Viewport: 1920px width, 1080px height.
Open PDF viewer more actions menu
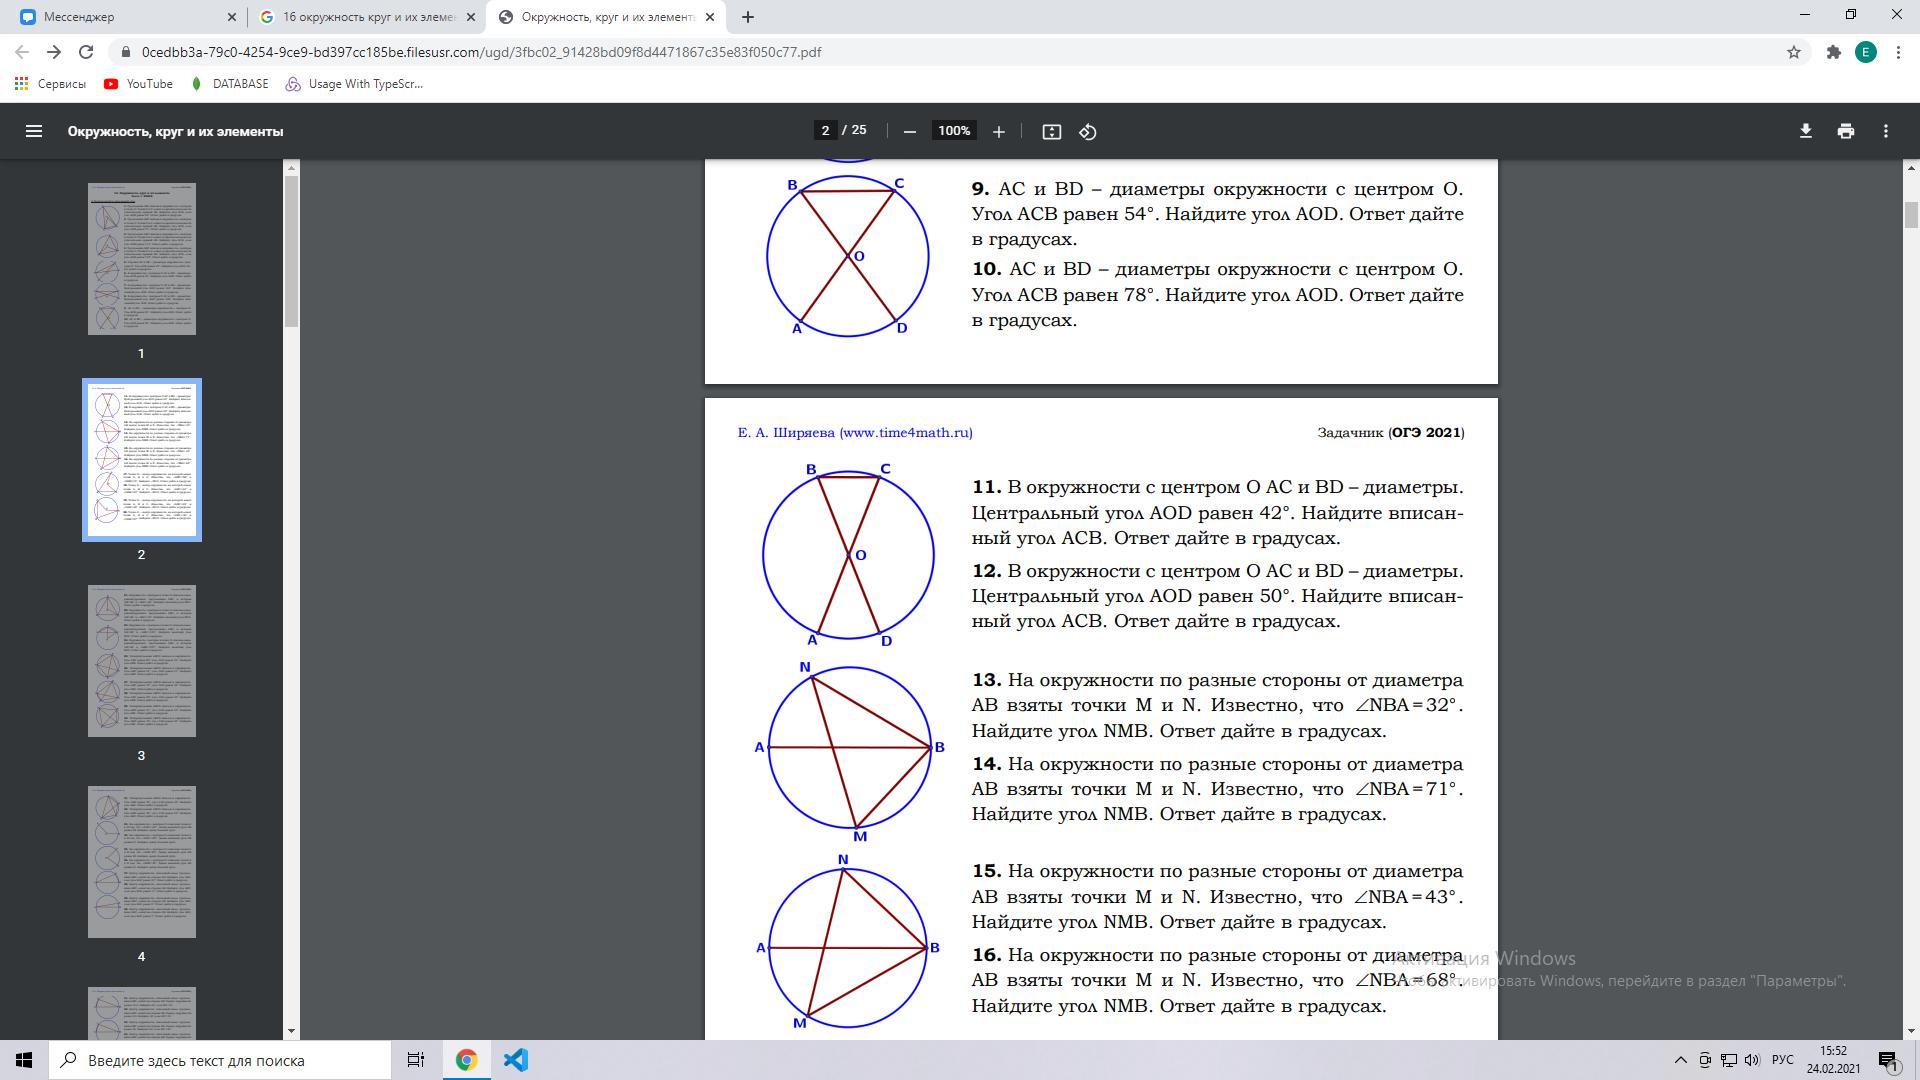1885,131
